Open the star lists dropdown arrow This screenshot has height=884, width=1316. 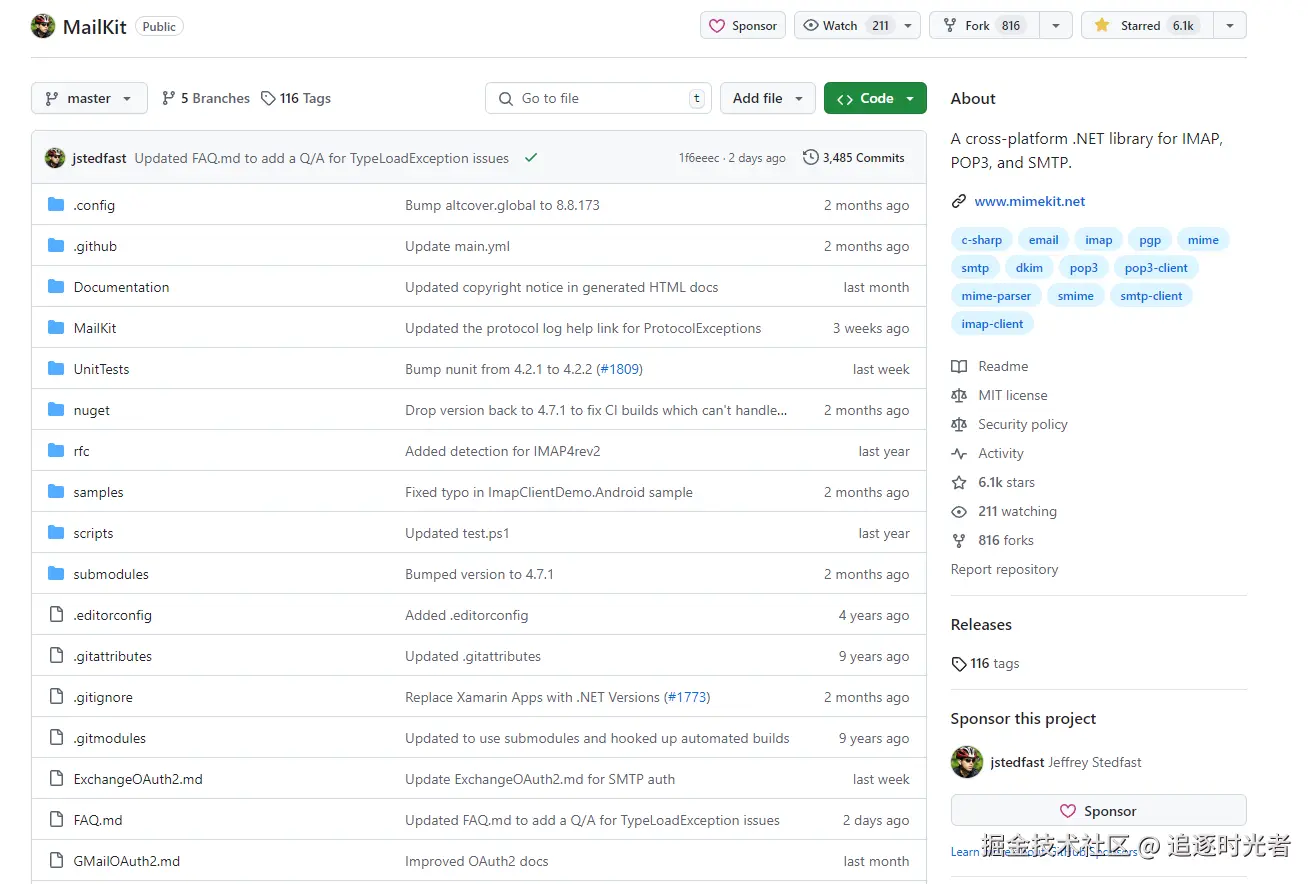click(1230, 26)
